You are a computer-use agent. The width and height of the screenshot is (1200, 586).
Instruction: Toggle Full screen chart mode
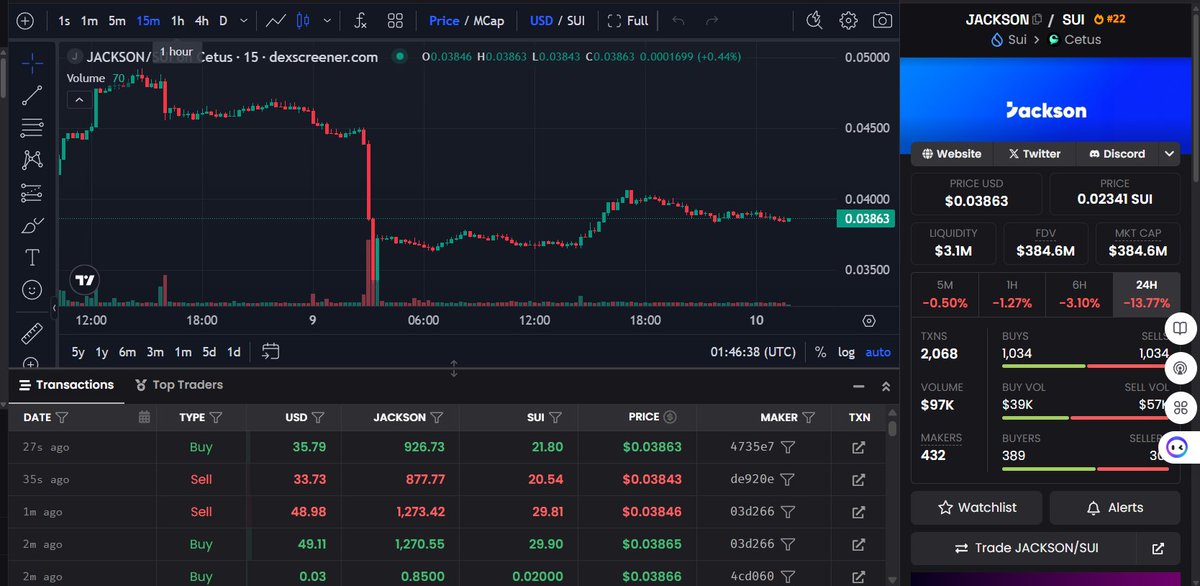627,20
